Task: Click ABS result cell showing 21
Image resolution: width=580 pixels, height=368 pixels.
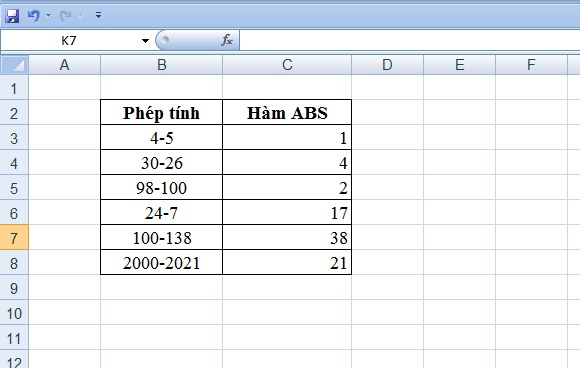Action: pyautogui.click(x=287, y=263)
